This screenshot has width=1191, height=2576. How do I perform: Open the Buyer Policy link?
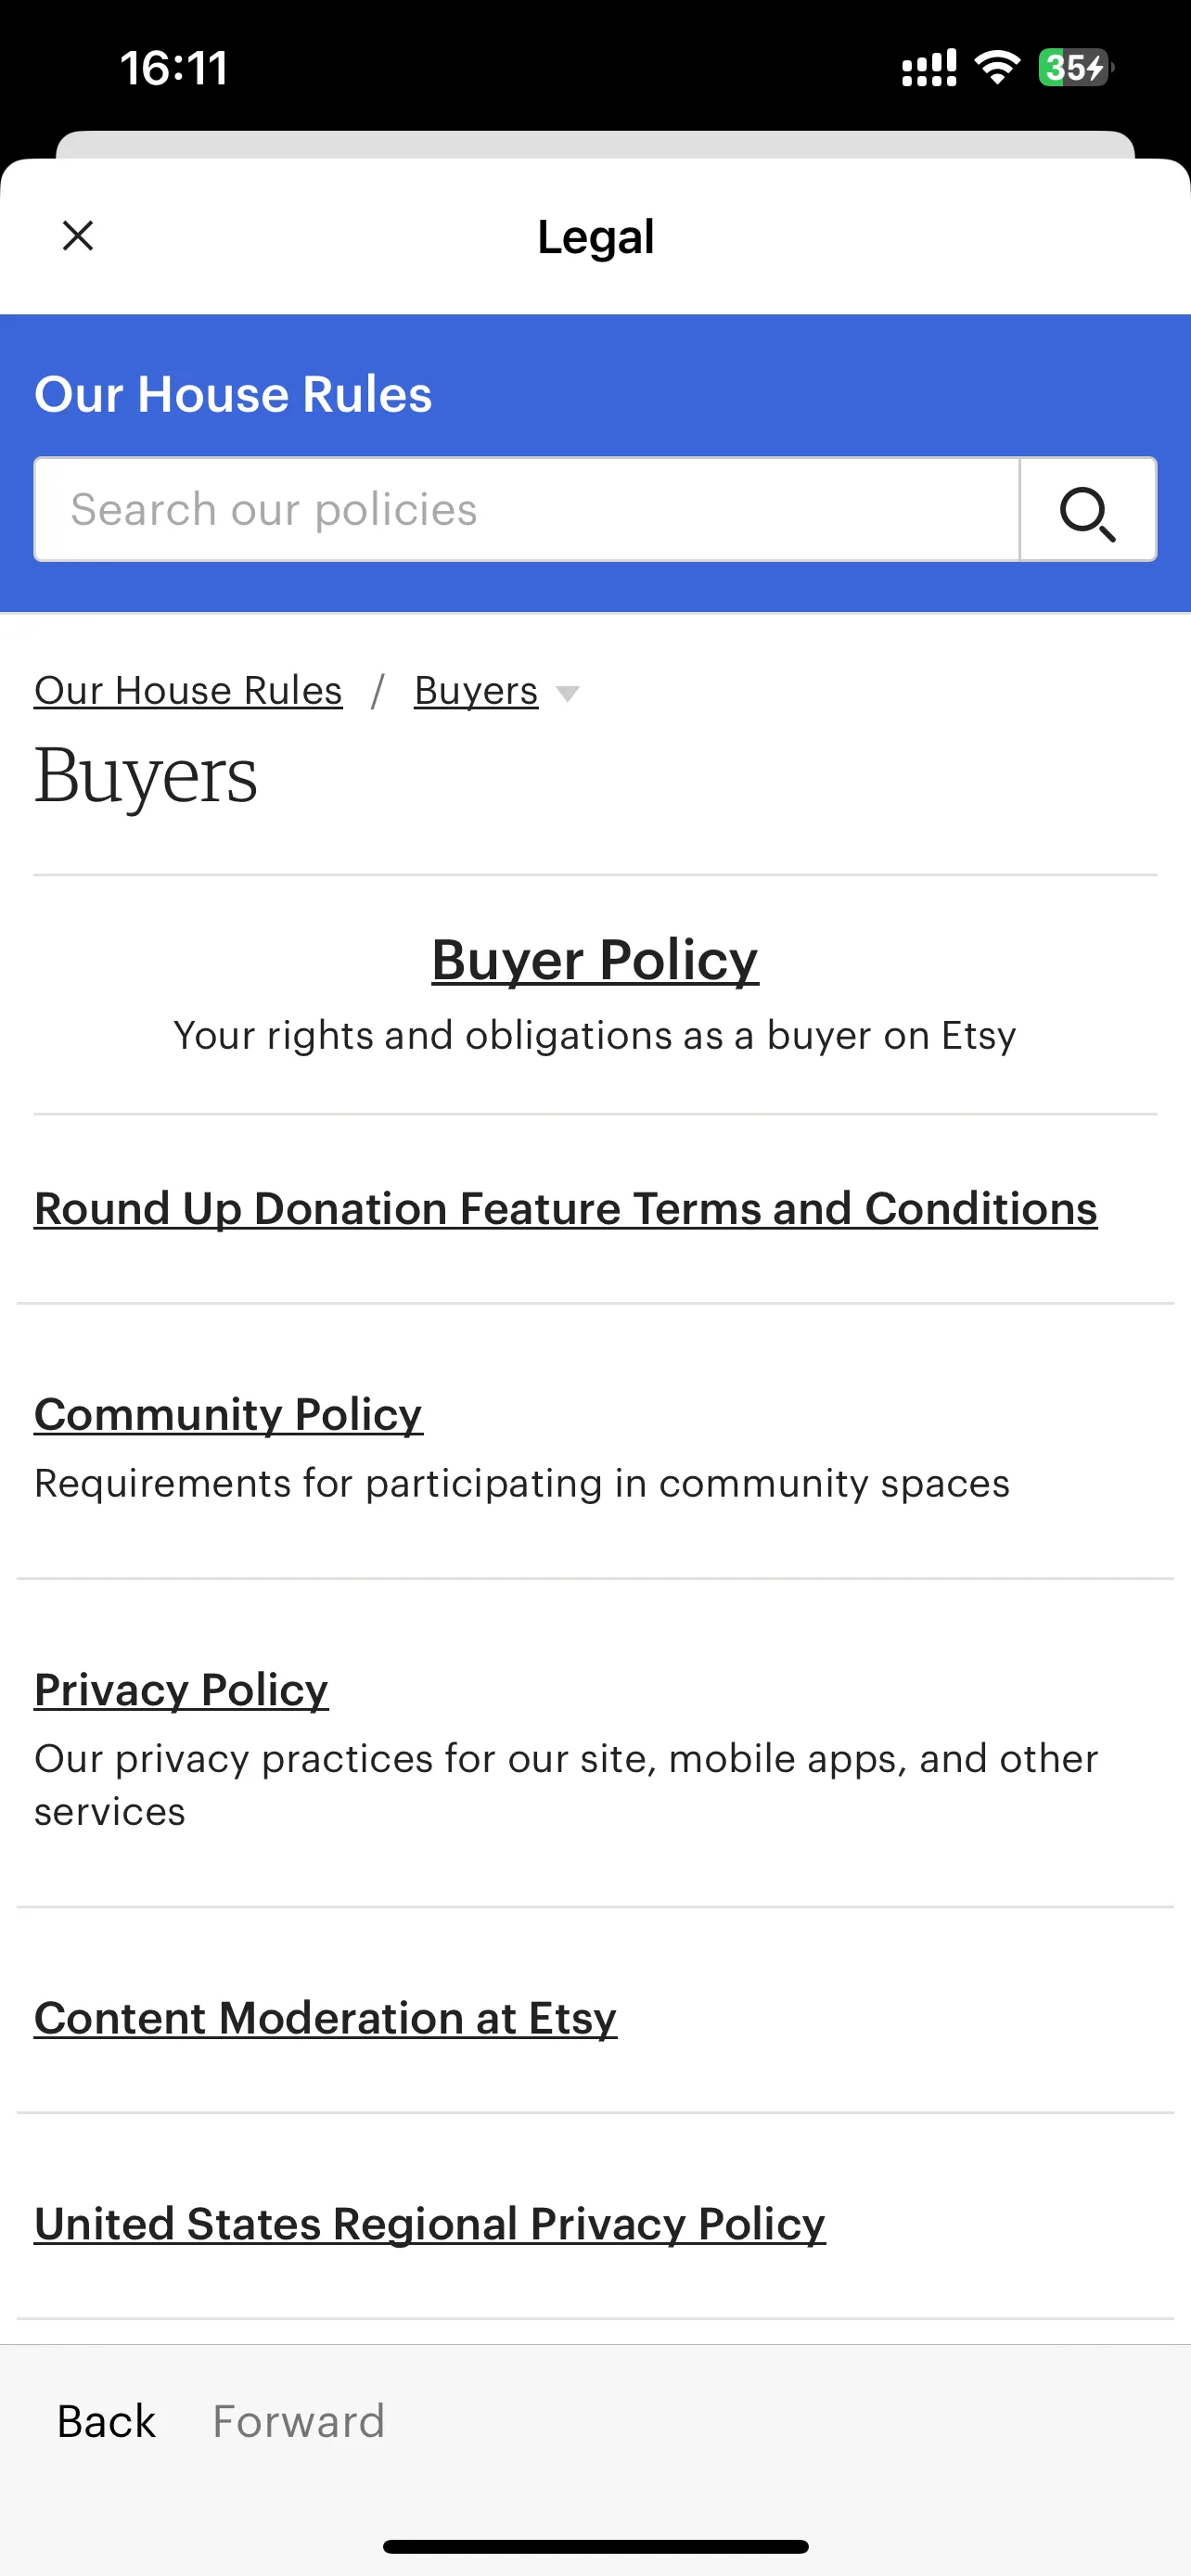point(595,960)
